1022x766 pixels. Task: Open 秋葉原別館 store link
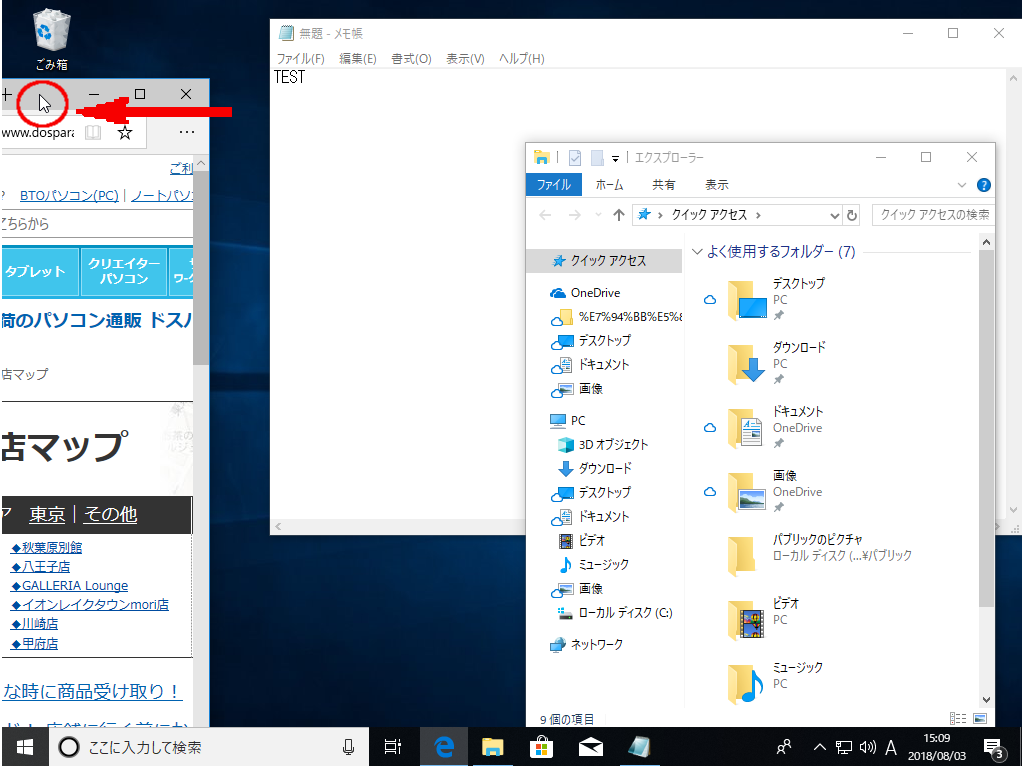tap(47, 548)
